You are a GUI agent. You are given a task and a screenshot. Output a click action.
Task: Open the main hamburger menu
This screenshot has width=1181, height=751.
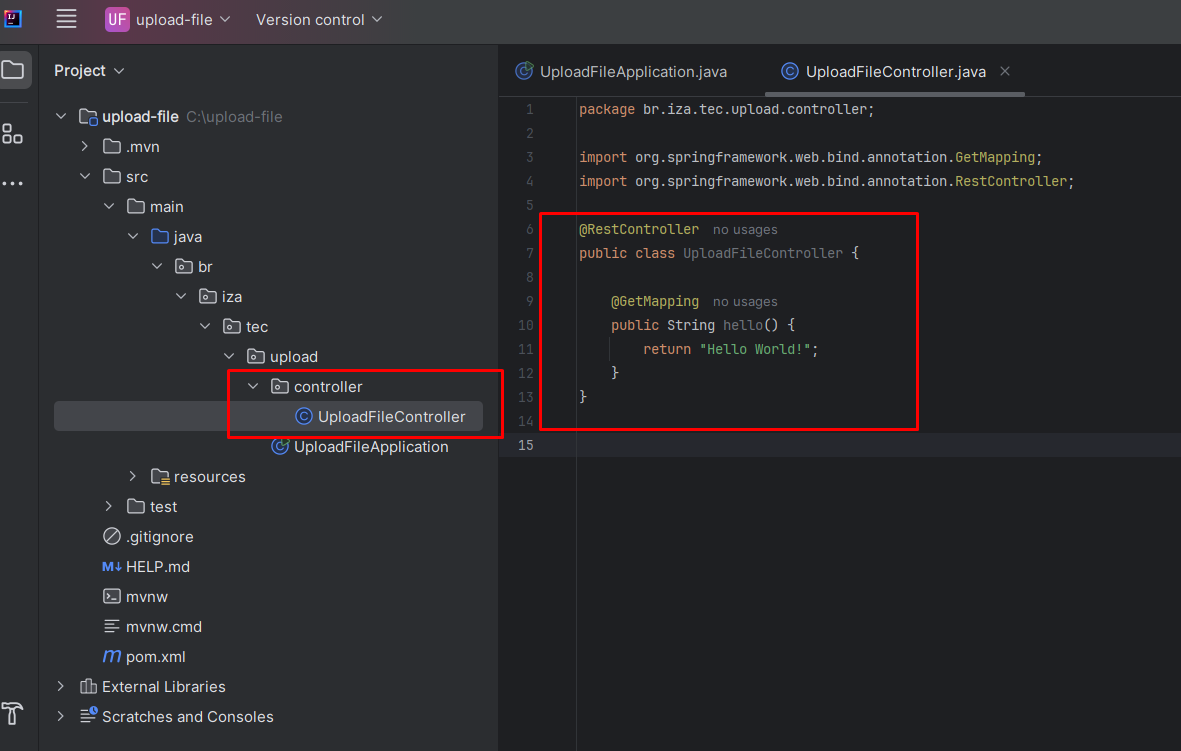pyautogui.click(x=66, y=19)
